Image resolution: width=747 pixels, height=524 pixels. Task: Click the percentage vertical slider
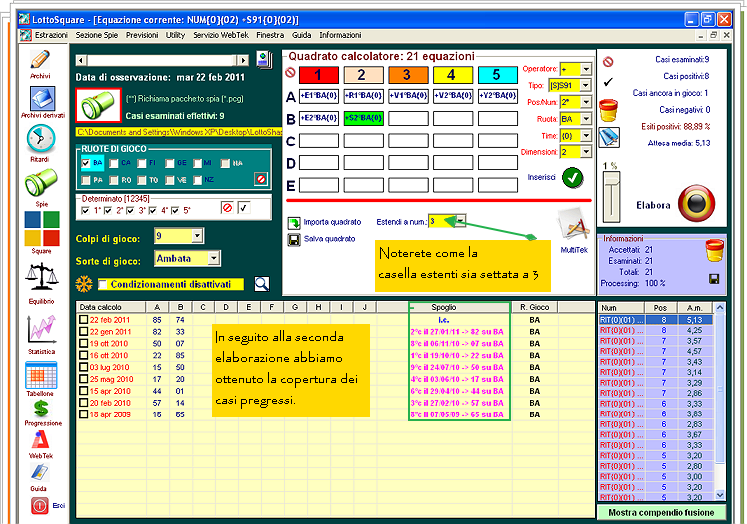click(611, 197)
